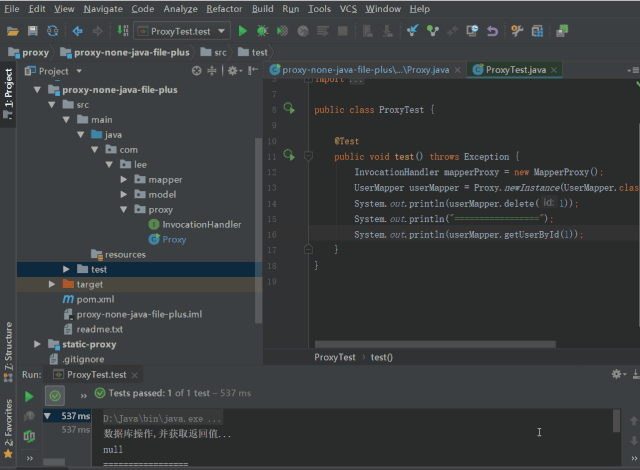Run ProxyTest.test with the green toolbar arrow
The height and width of the screenshot is (470, 640).
pyautogui.click(x=242, y=31)
